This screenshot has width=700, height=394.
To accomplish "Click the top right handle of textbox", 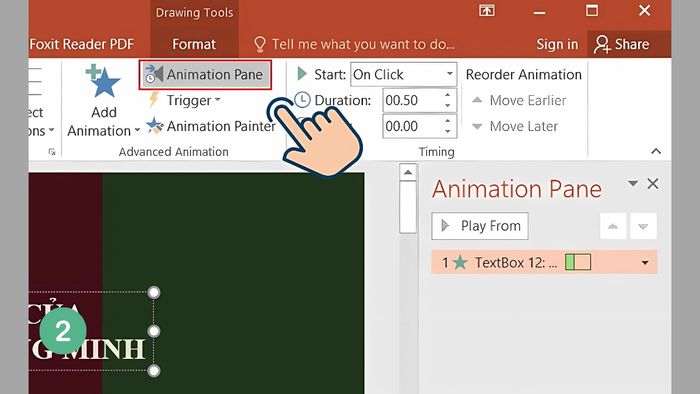I will click(154, 292).
